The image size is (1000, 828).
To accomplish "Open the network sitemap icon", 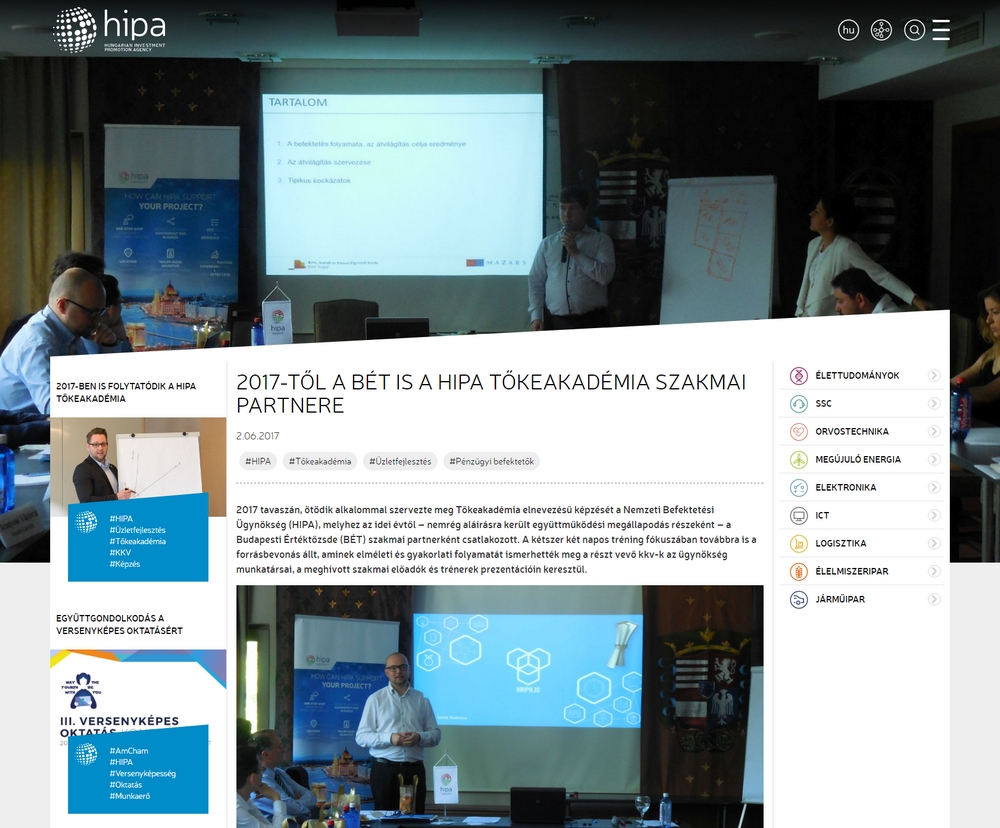I will coord(881,30).
